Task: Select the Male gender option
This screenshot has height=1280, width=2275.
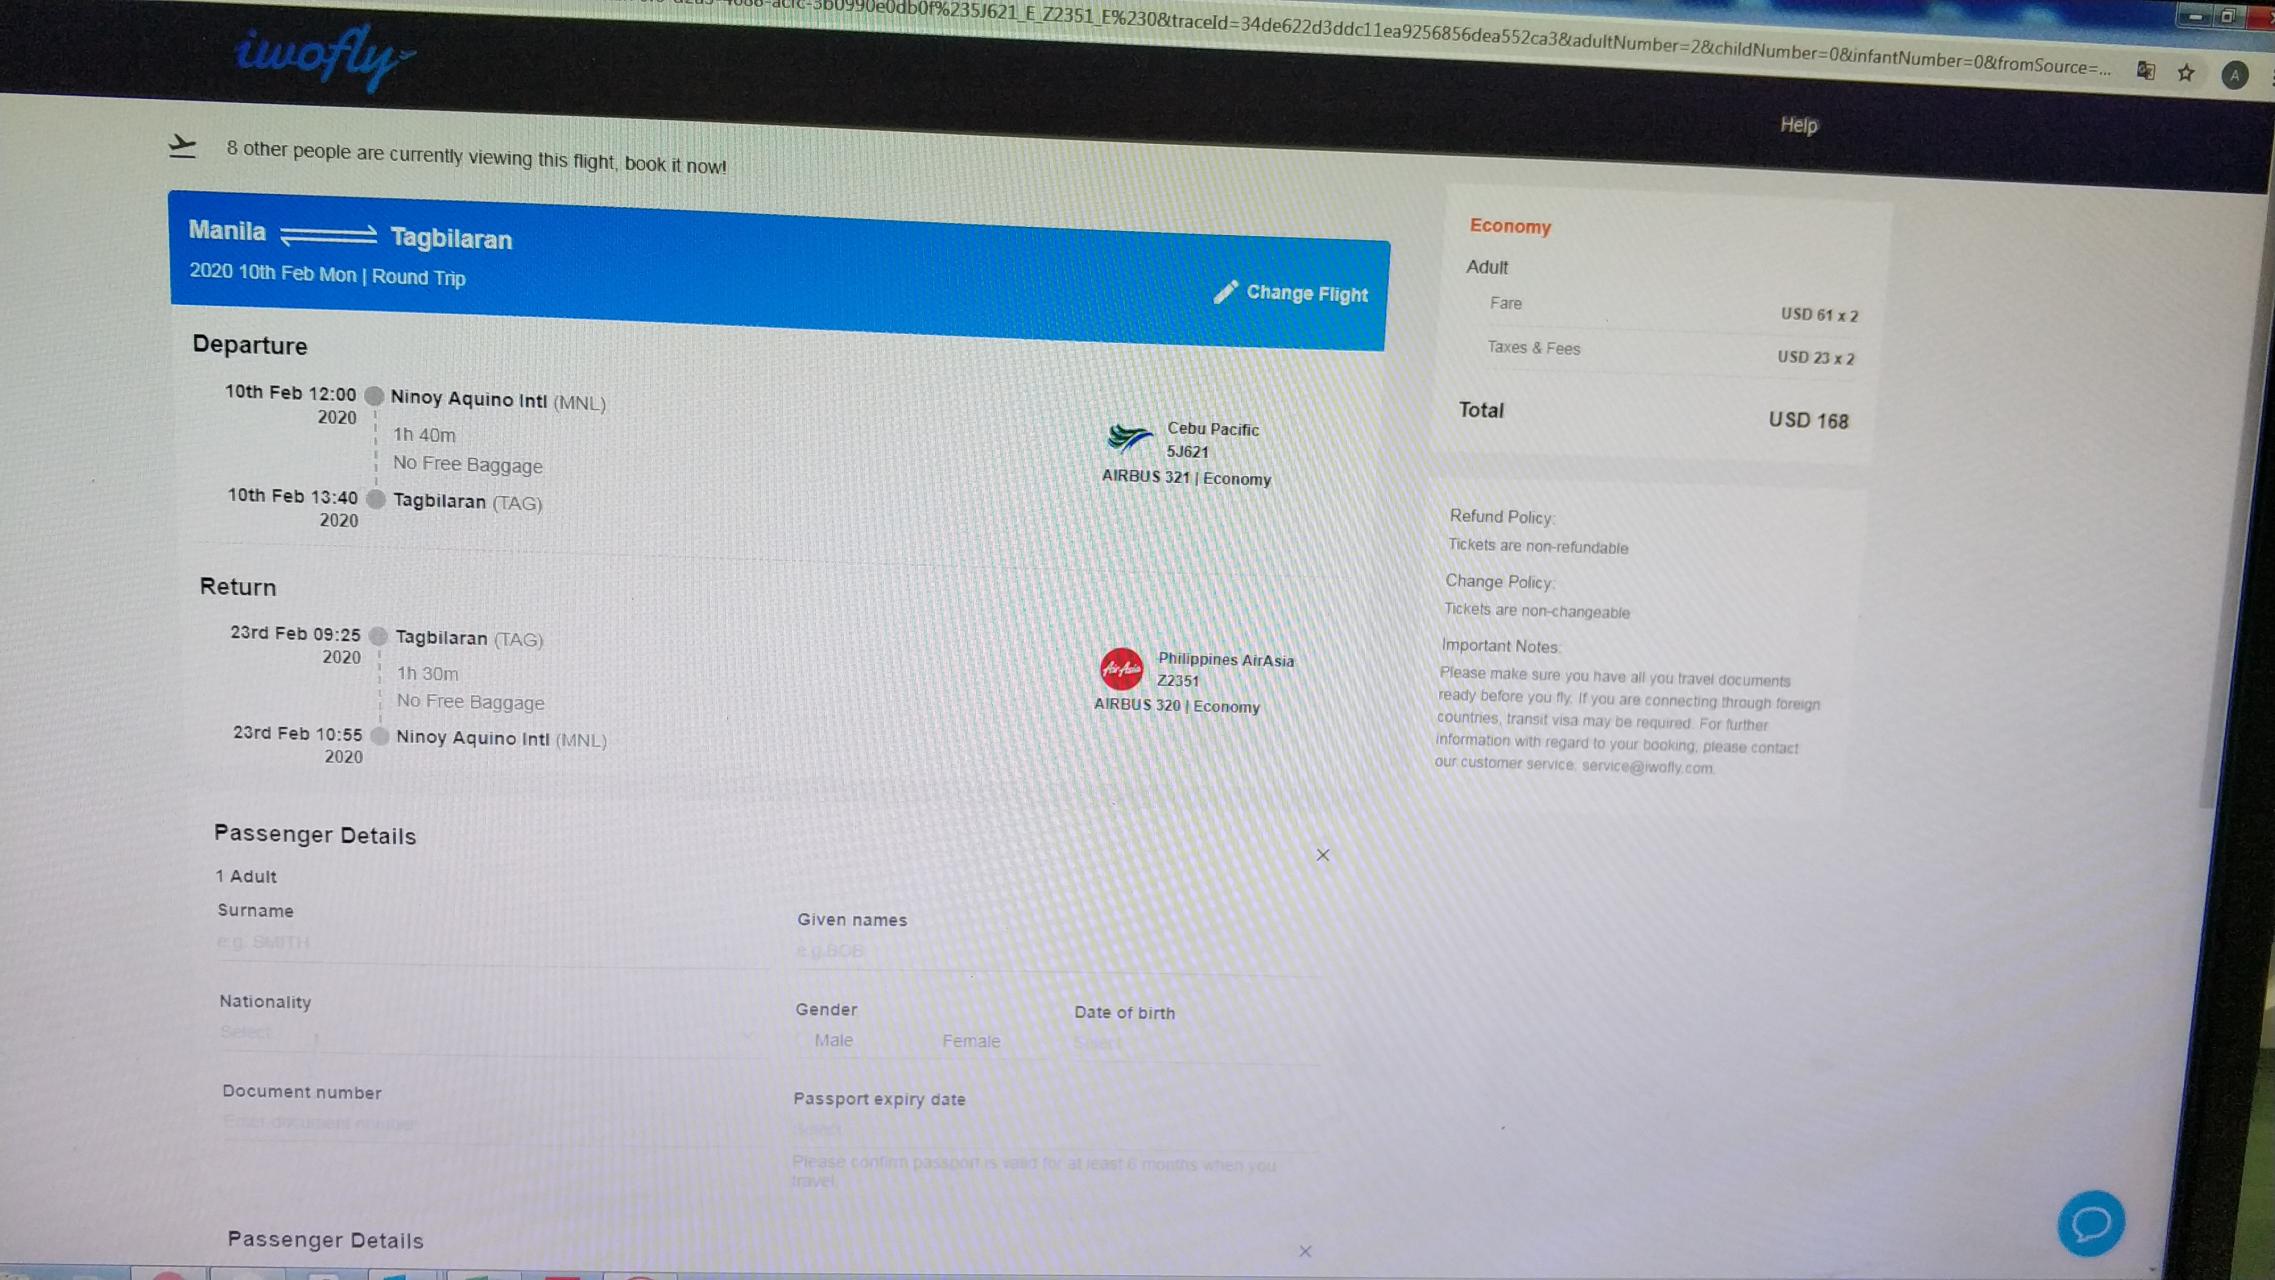Action: tap(832, 1040)
